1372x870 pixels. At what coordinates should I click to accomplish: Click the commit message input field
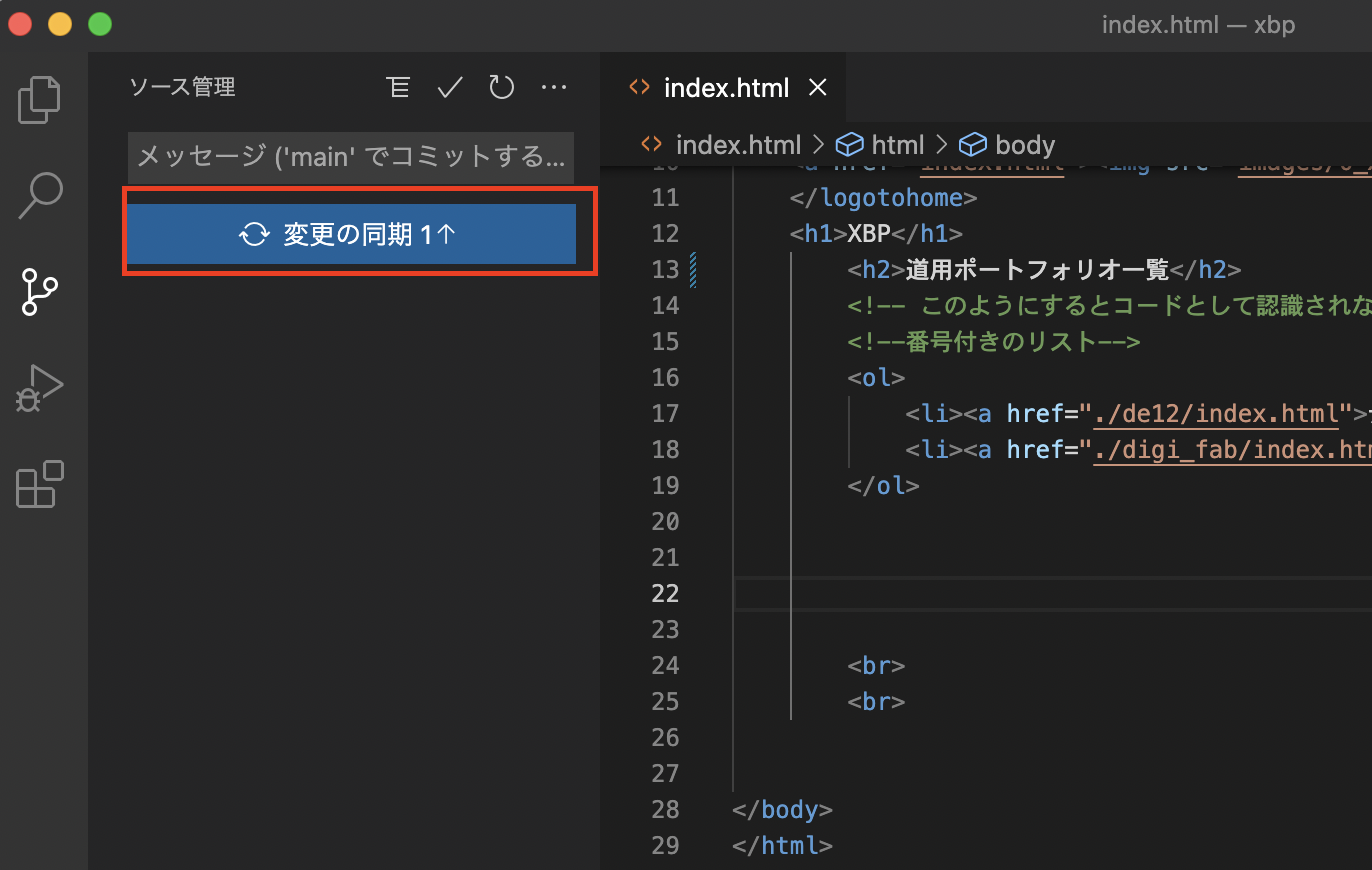(351, 157)
